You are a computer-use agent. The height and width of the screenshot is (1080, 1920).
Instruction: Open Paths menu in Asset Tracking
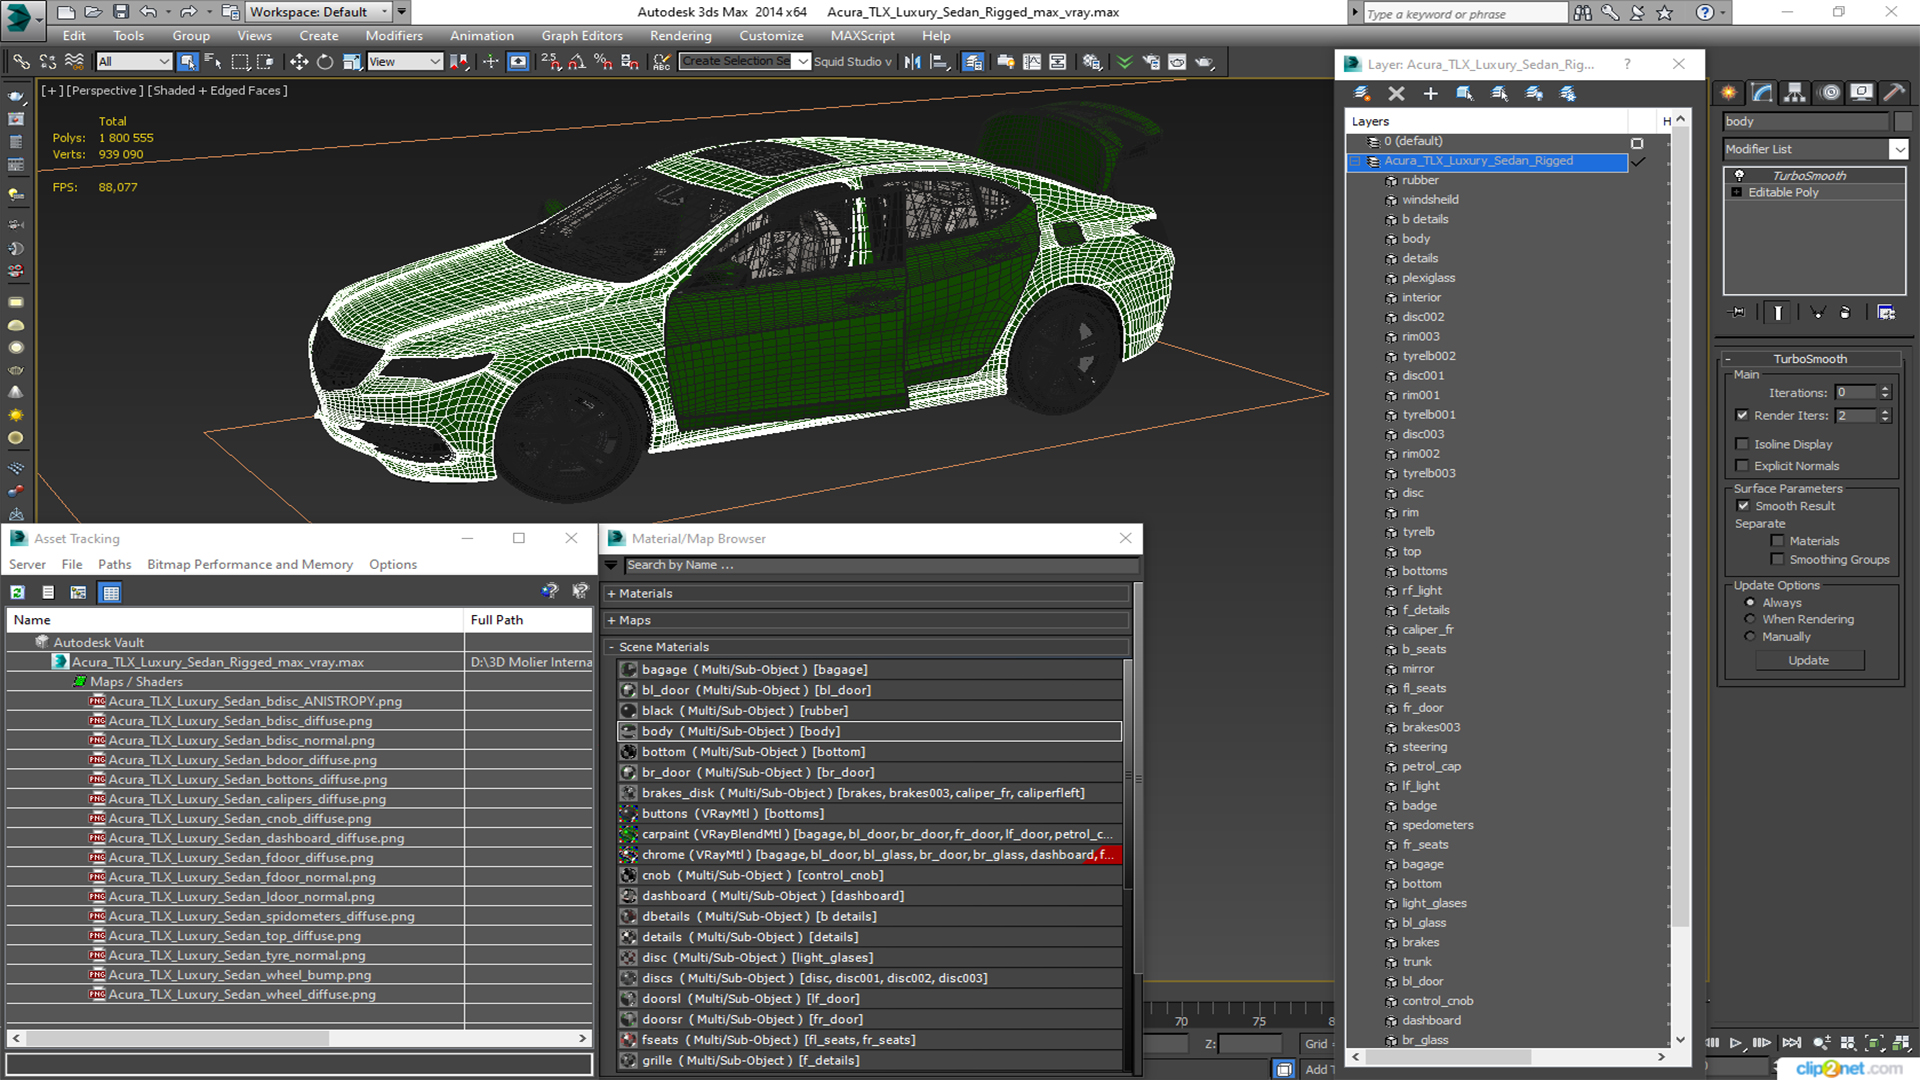(115, 565)
